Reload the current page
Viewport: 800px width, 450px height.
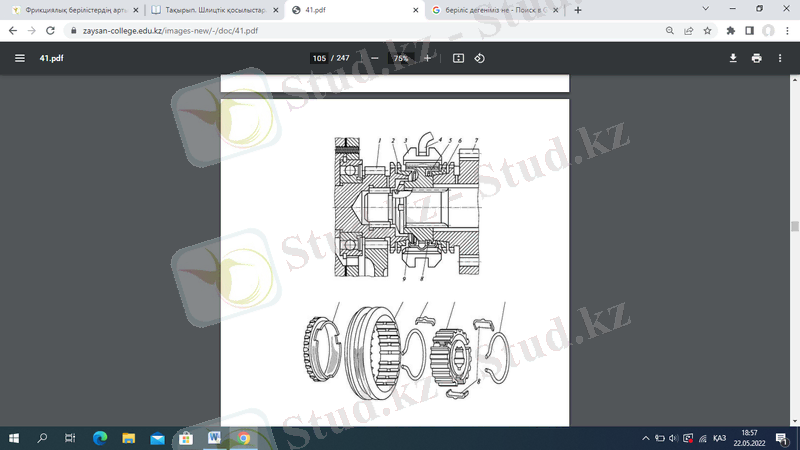(x=50, y=31)
